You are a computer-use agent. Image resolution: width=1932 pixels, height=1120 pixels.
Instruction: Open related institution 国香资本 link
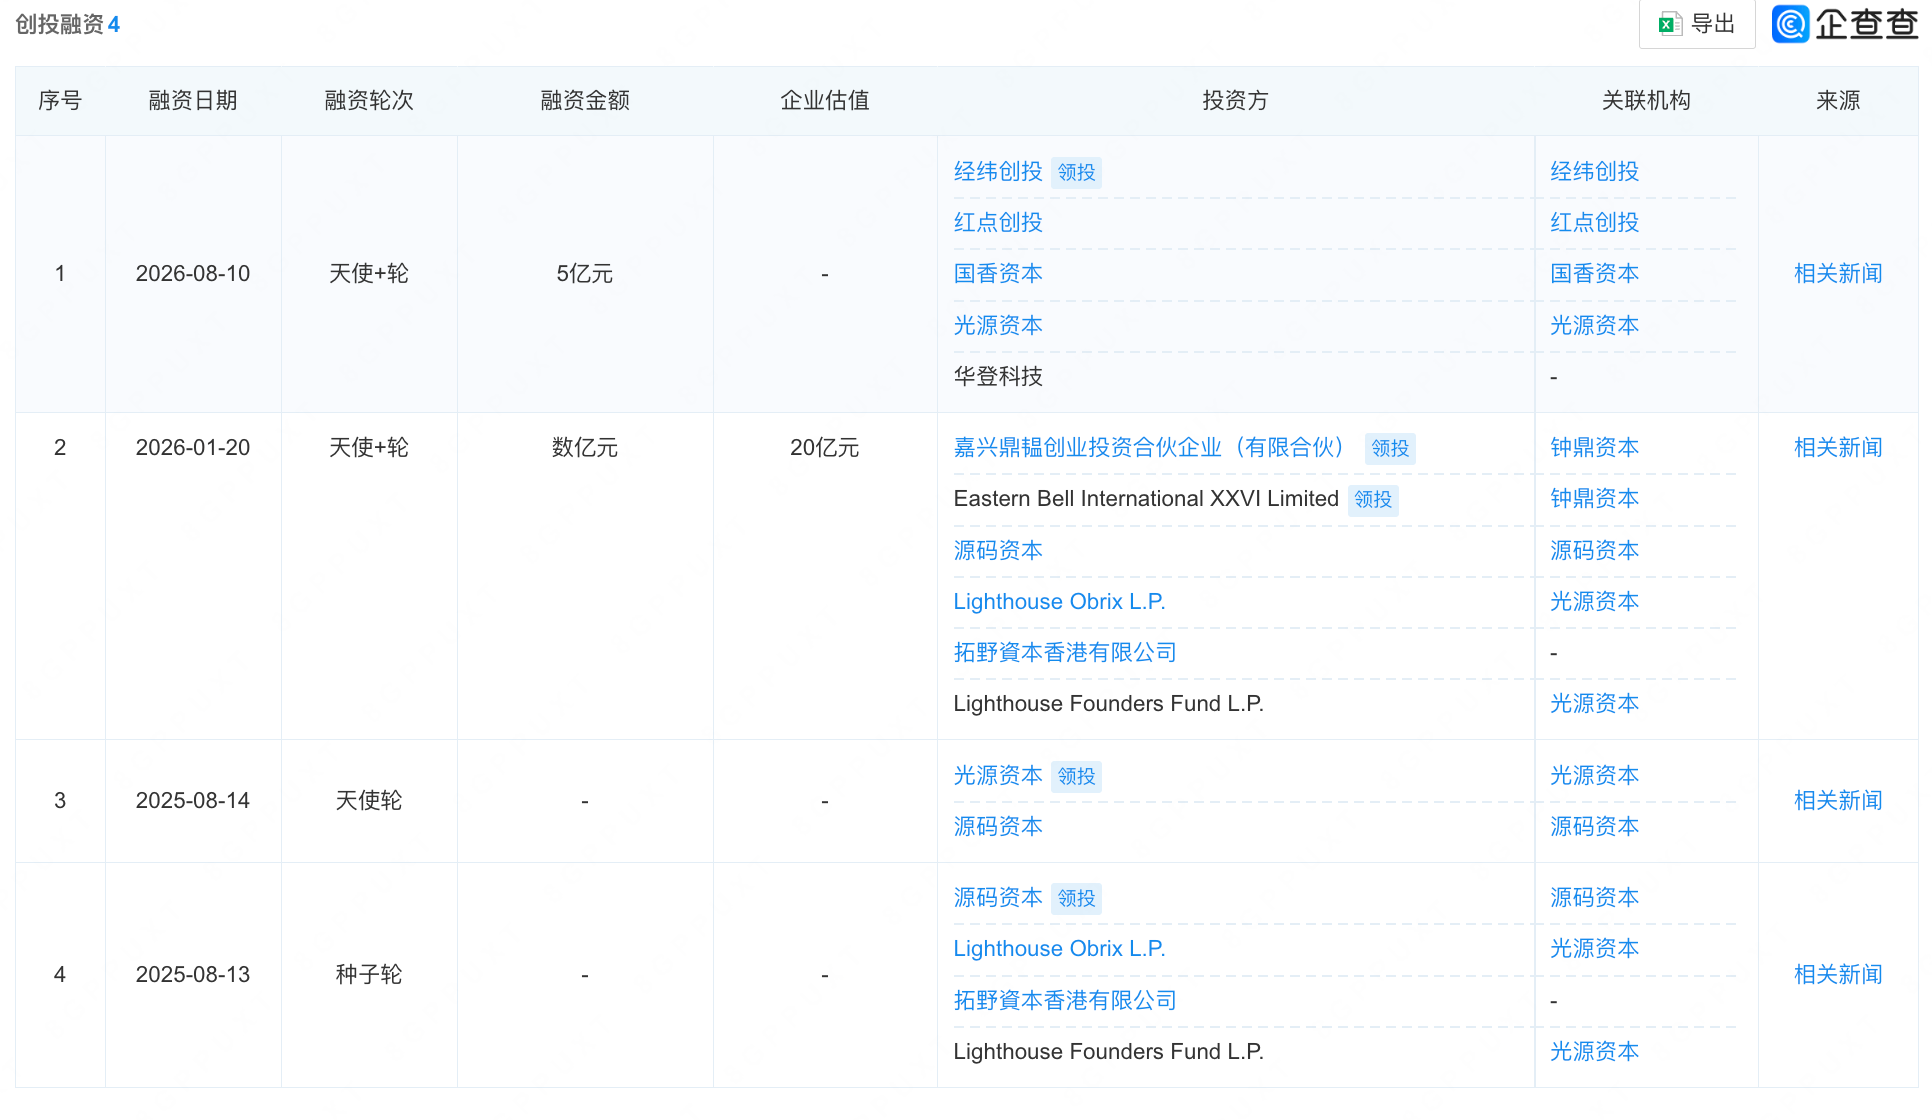1595,274
